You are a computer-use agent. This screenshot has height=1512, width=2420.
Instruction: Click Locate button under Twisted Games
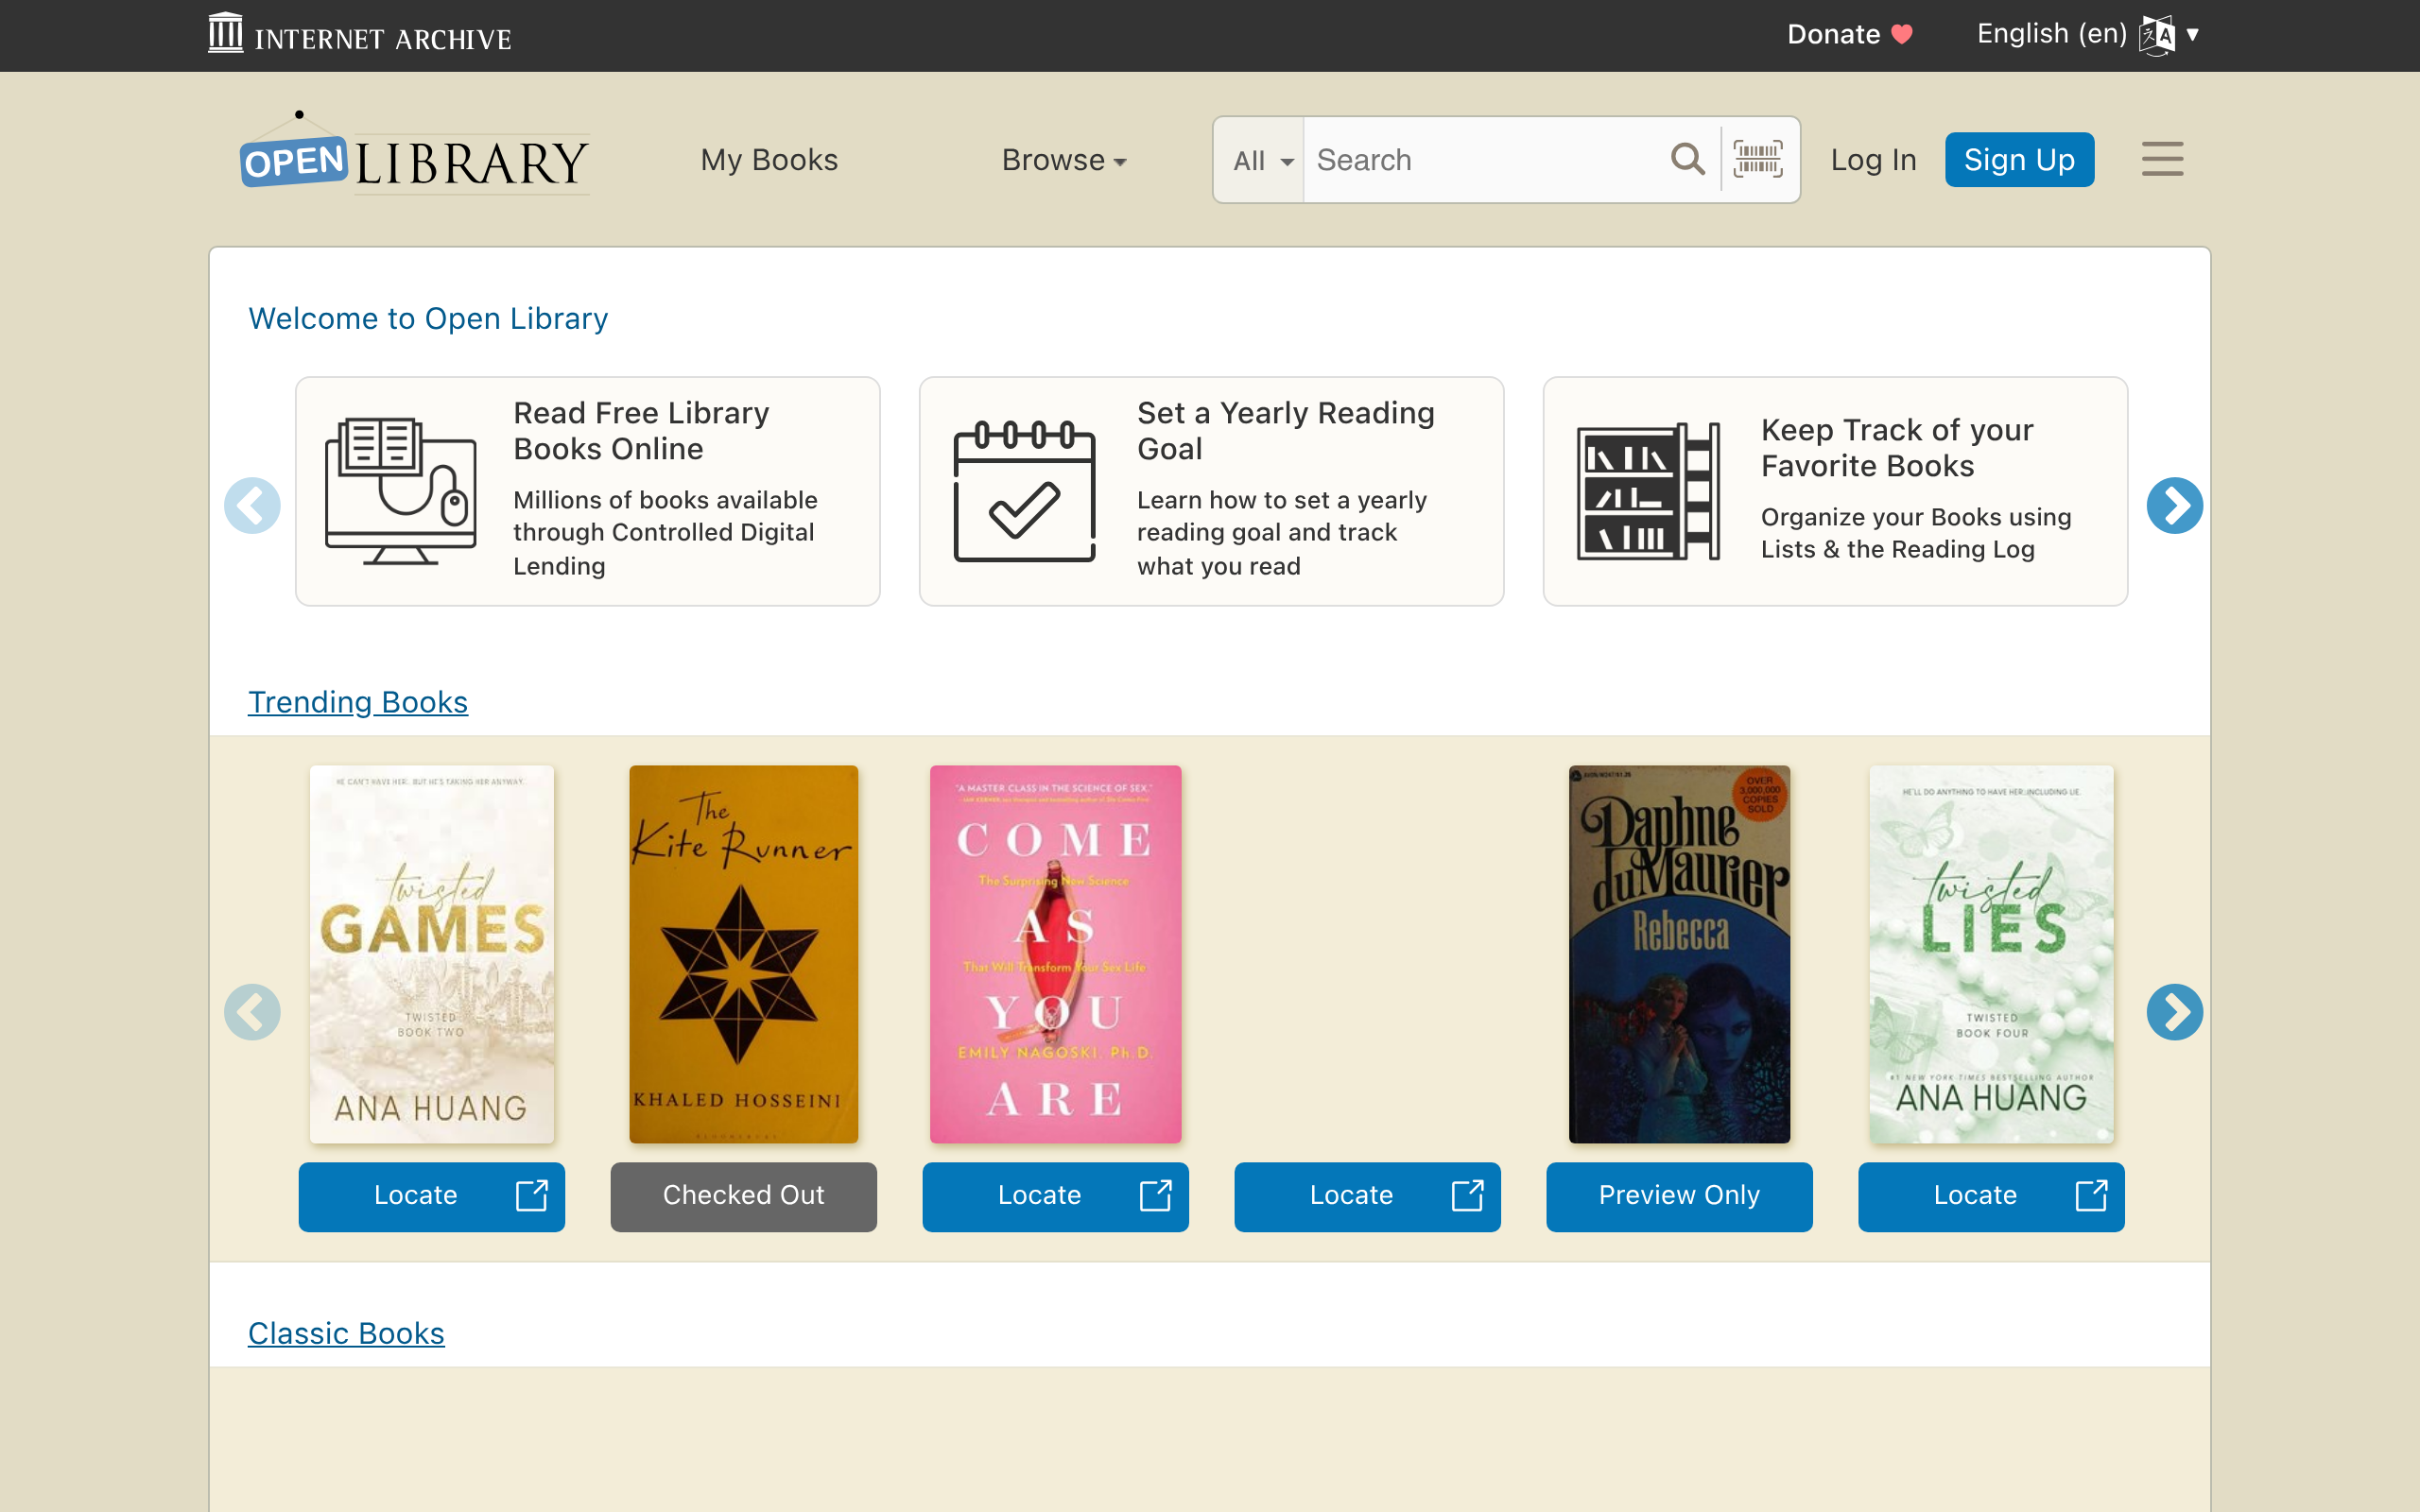coord(431,1196)
